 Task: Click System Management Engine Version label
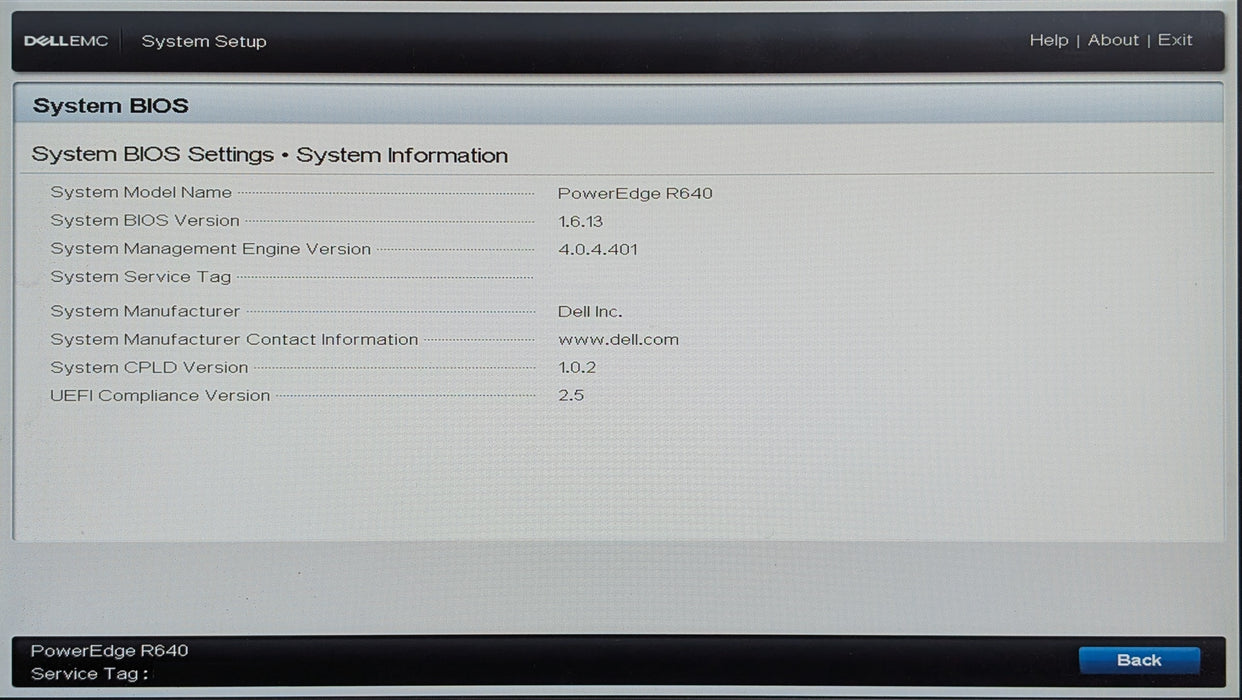point(211,249)
